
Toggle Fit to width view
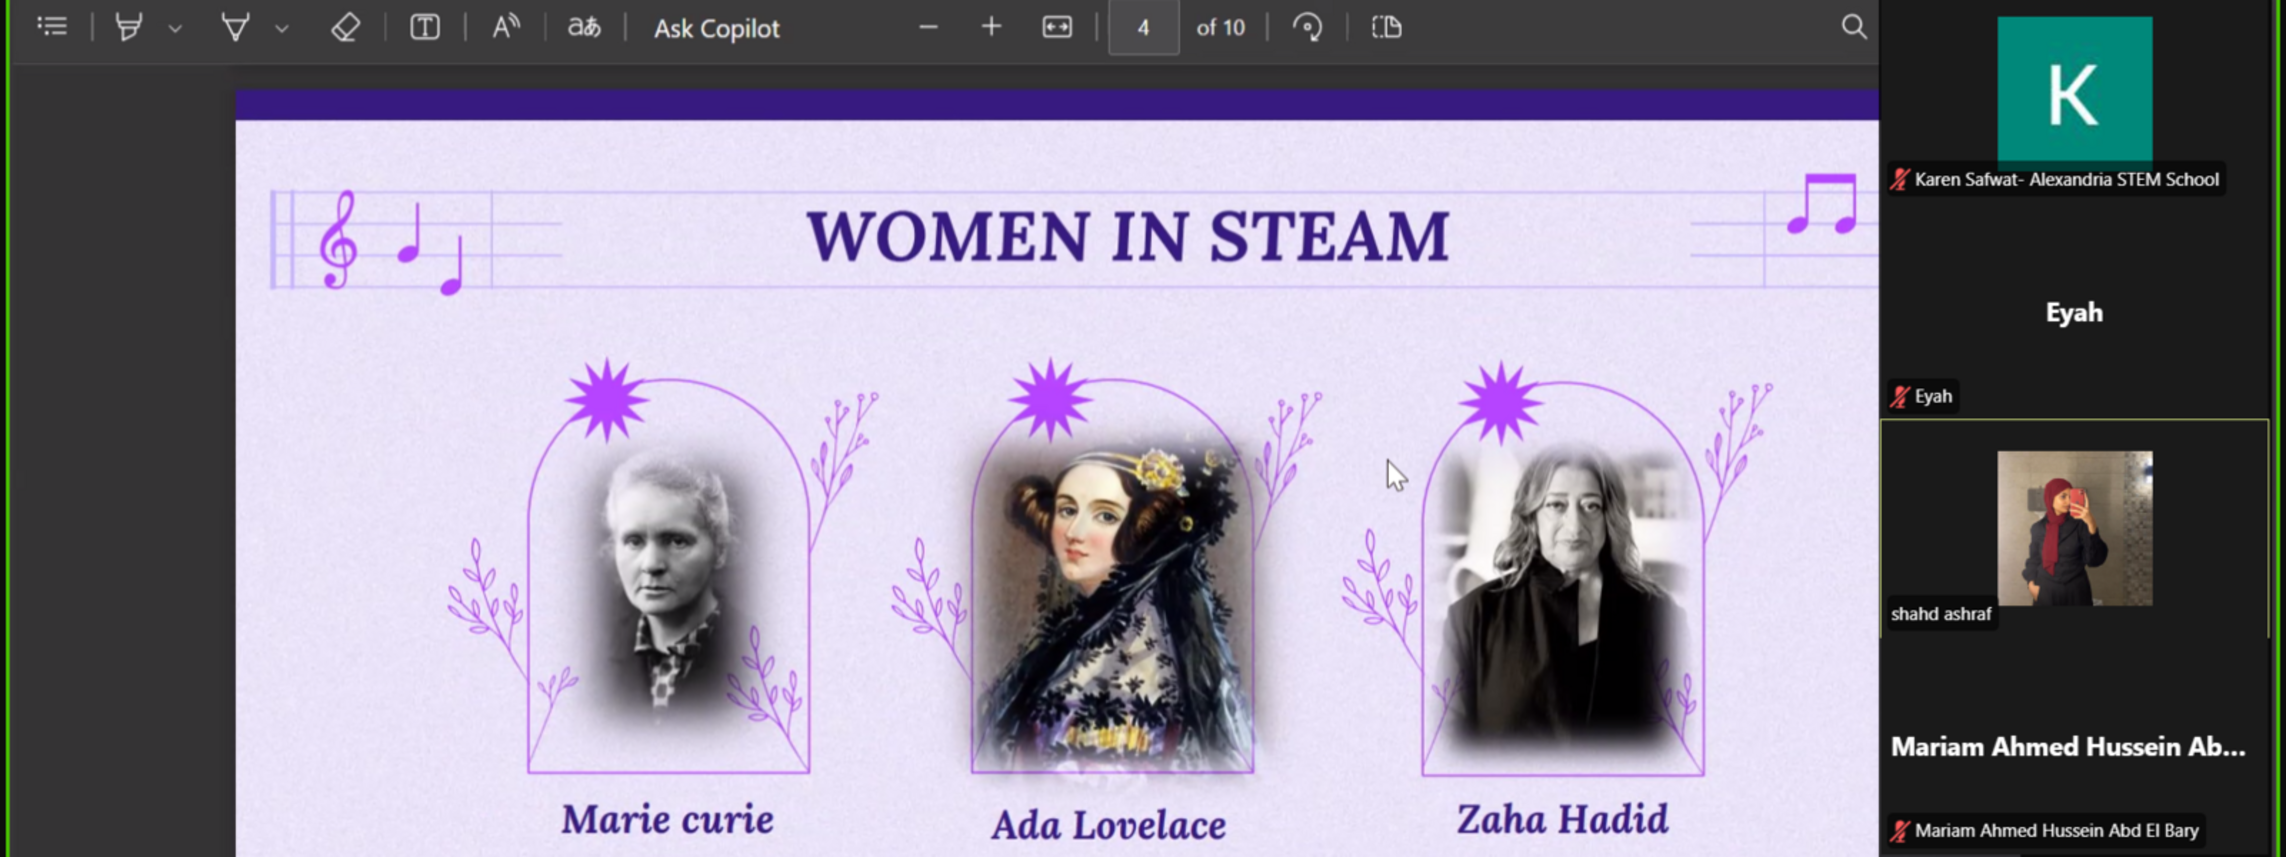(1057, 27)
